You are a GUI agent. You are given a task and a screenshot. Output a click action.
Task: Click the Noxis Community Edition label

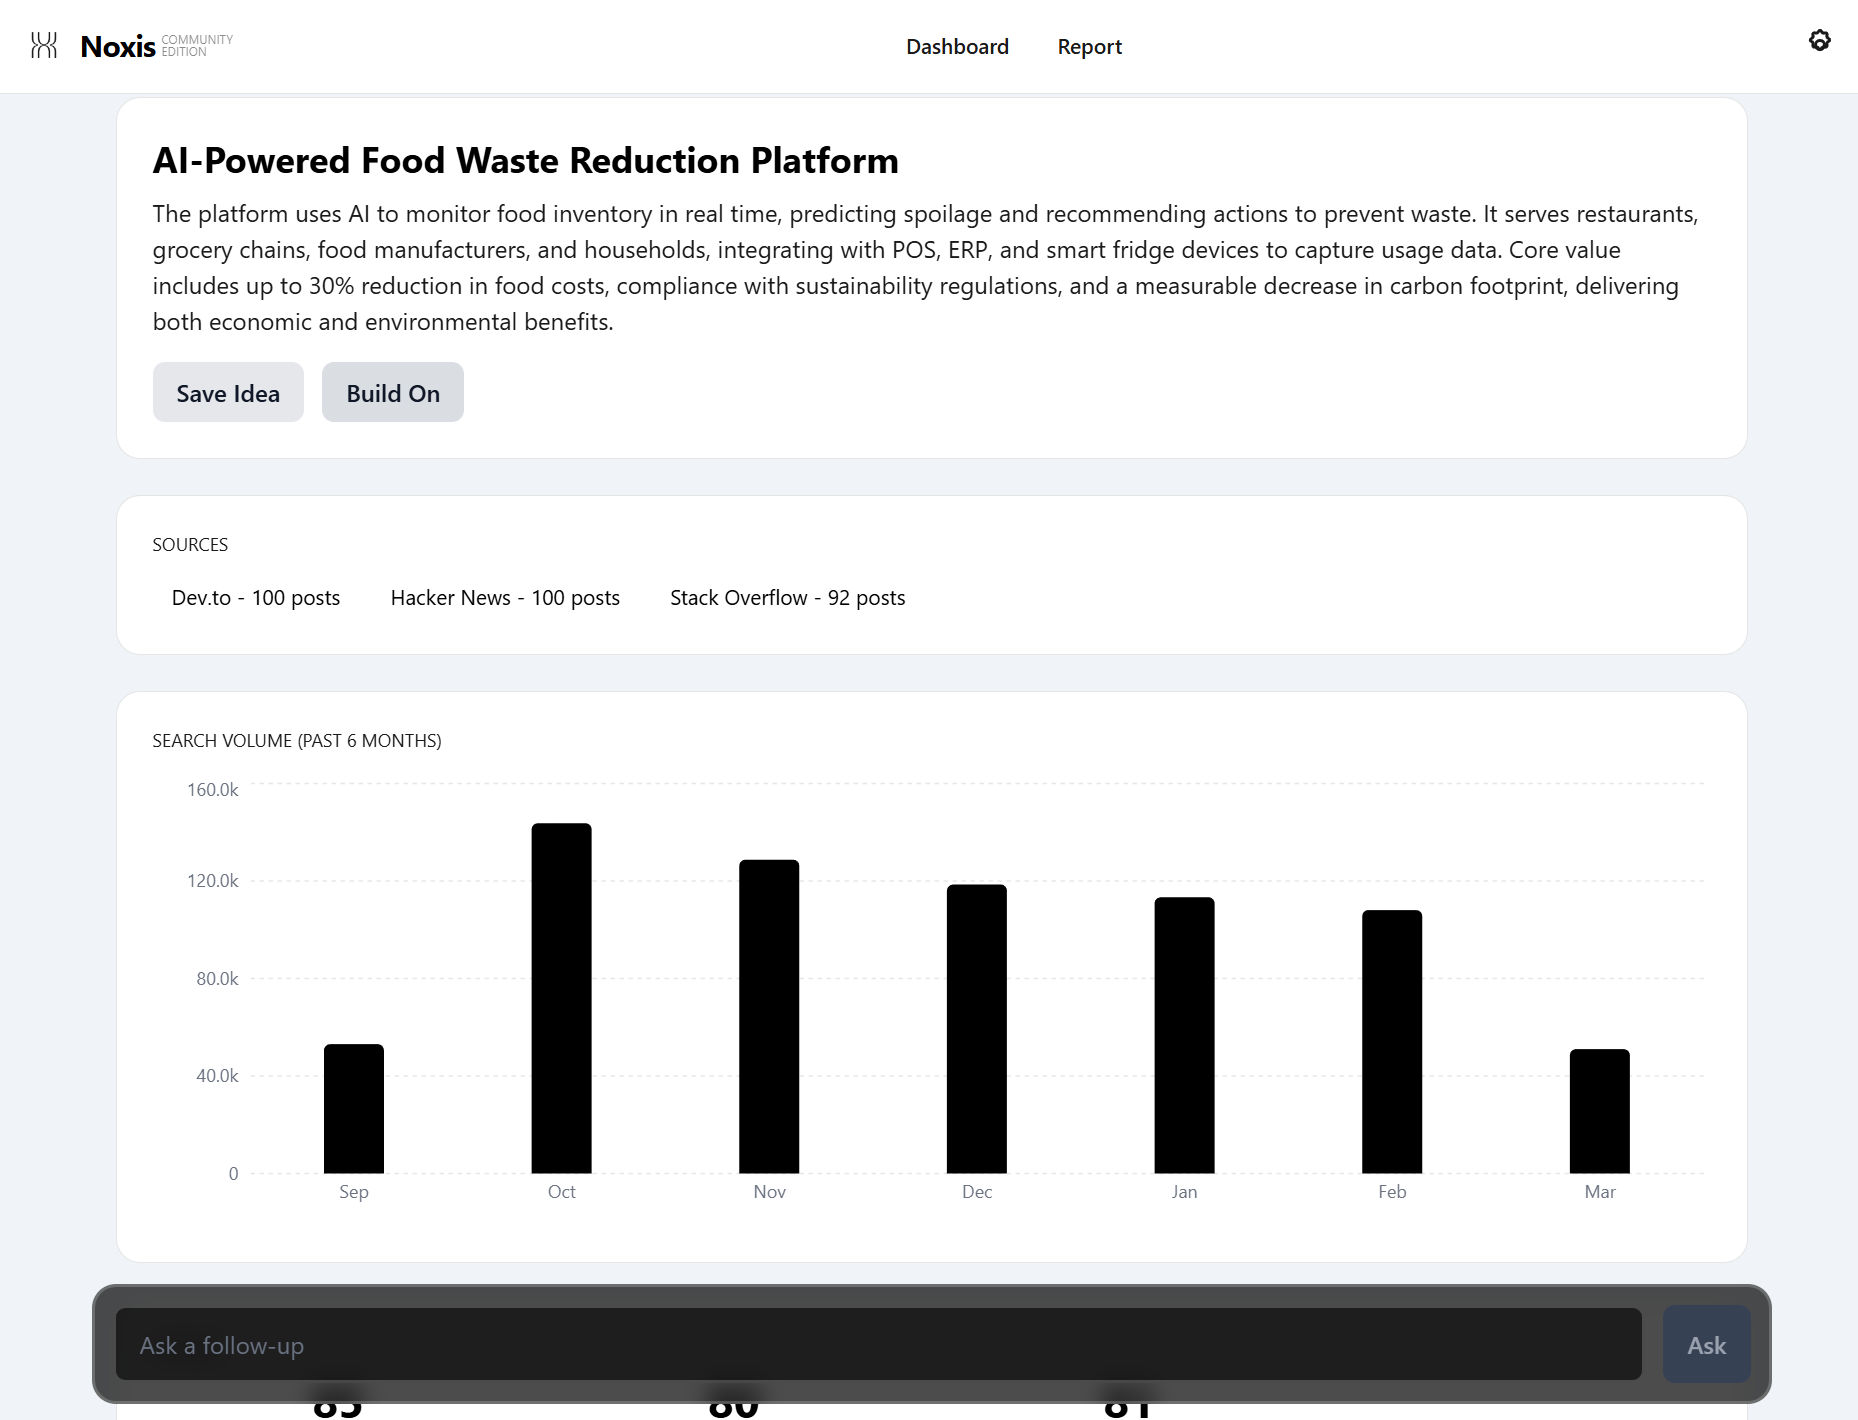(x=156, y=44)
